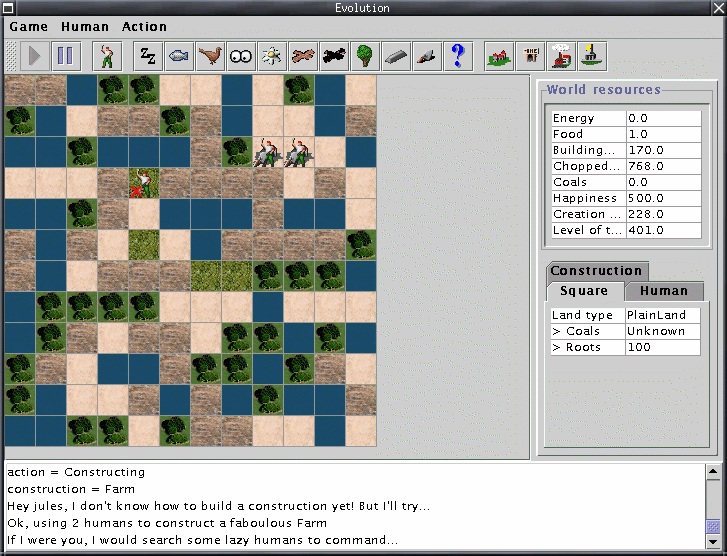The width and height of the screenshot is (727, 556).
Task: Select the black animal silhouette icon
Action: [334, 56]
